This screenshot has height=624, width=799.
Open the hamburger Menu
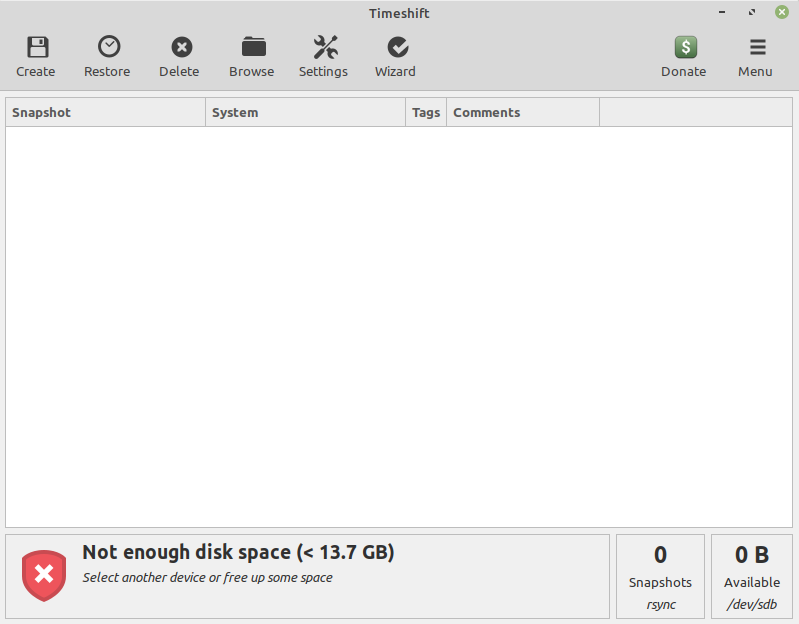click(x=757, y=47)
